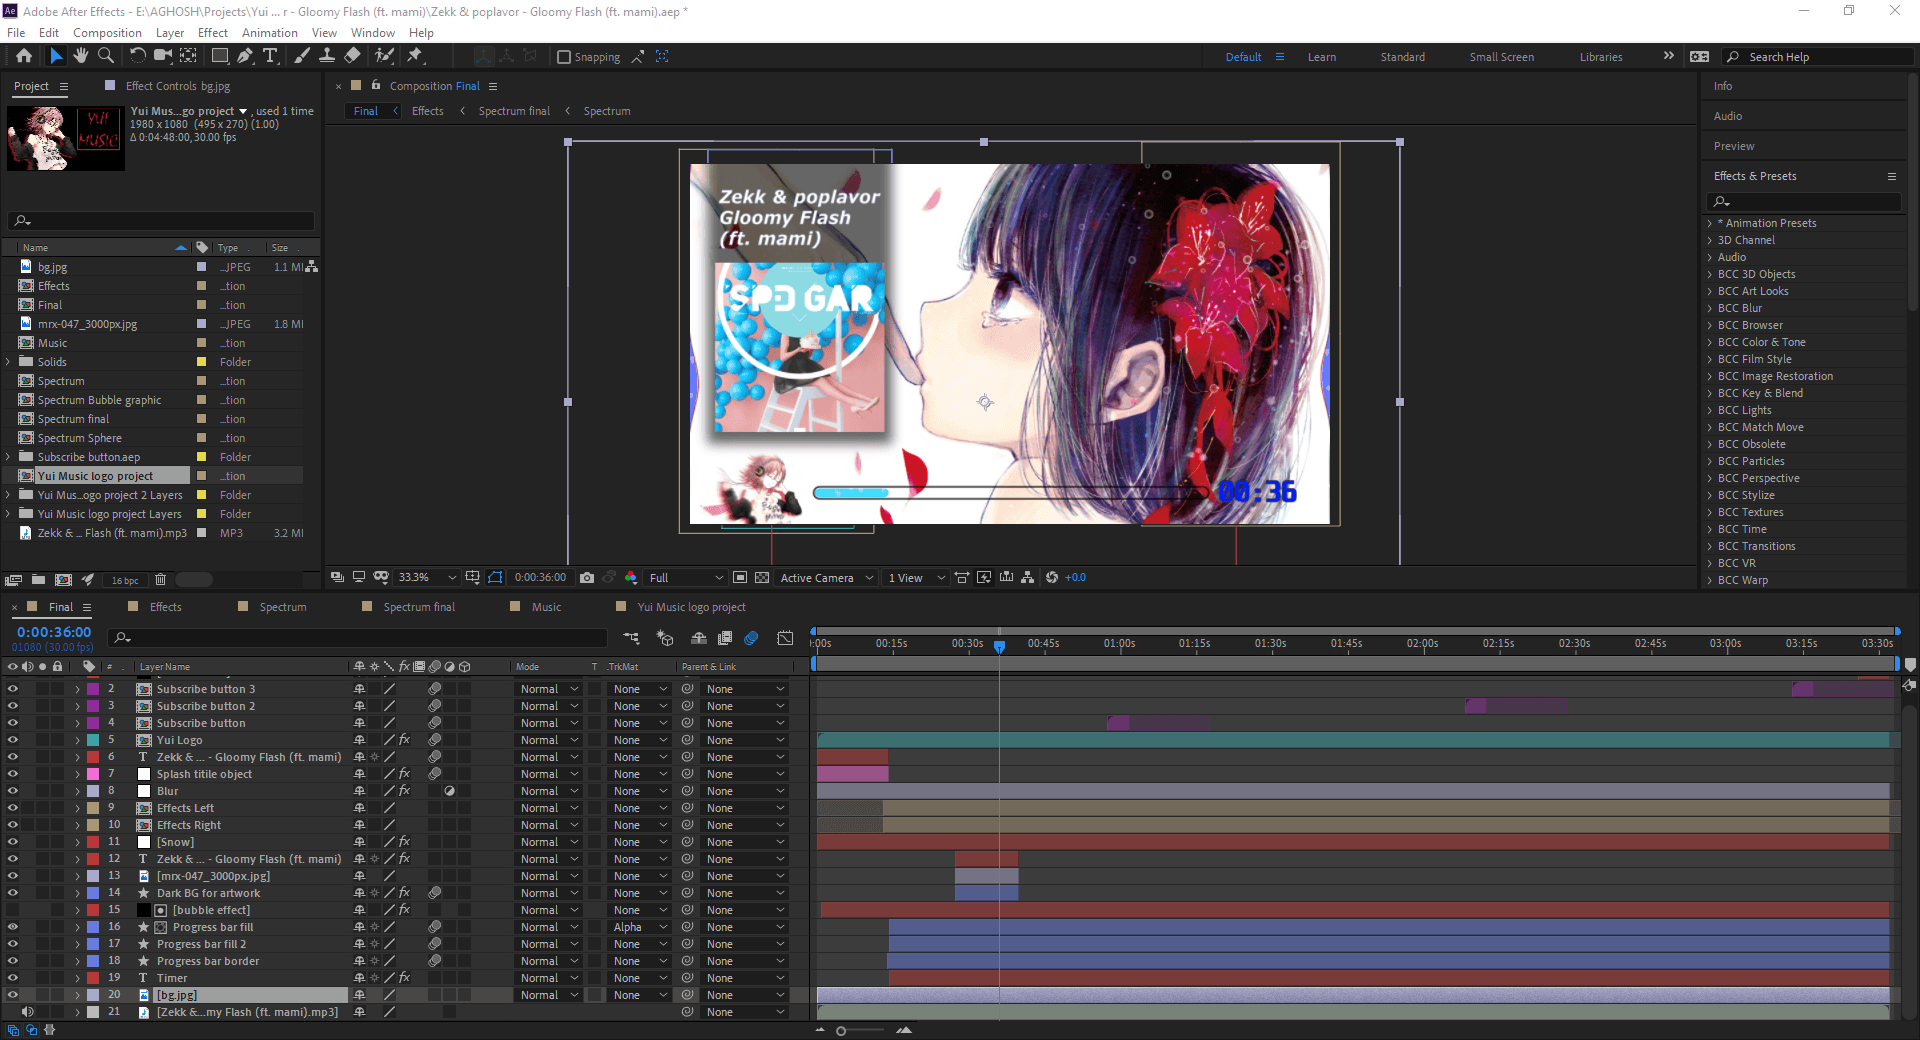Click the current time 0:00:36:00 display
Image resolution: width=1920 pixels, height=1040 pixels.
(54, 632)
